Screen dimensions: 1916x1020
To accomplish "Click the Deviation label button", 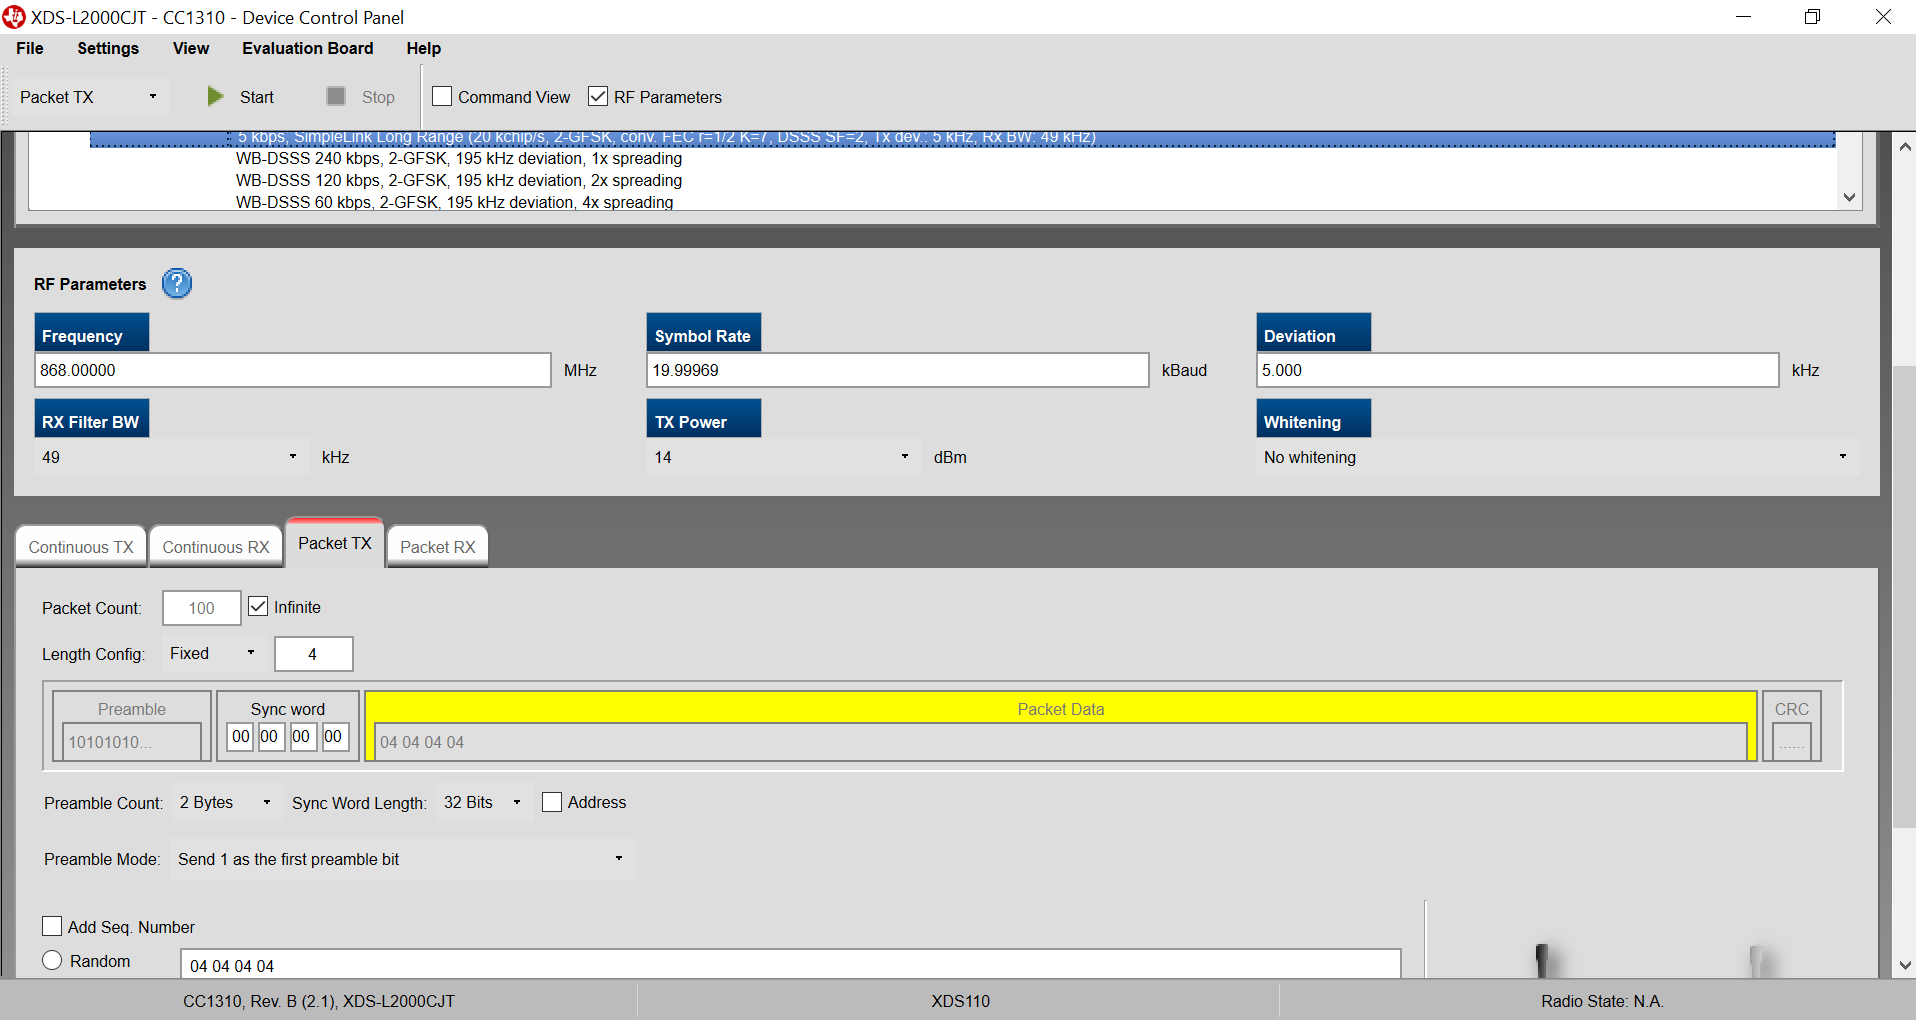I will click(x=1314, y=332).
